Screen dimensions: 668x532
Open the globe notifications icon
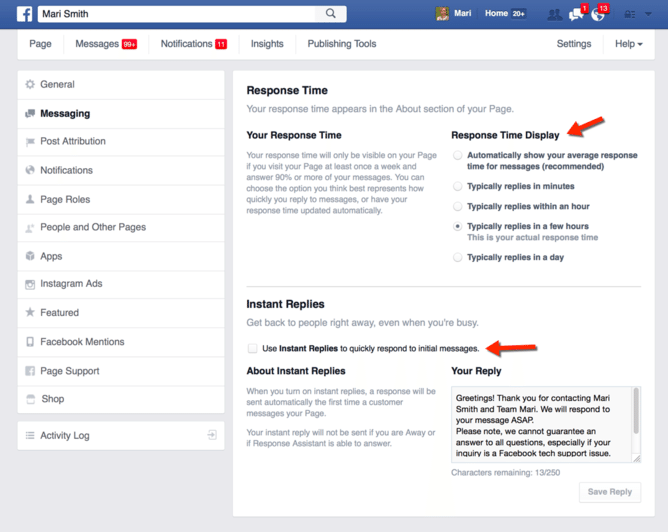[x=598, y=15]
